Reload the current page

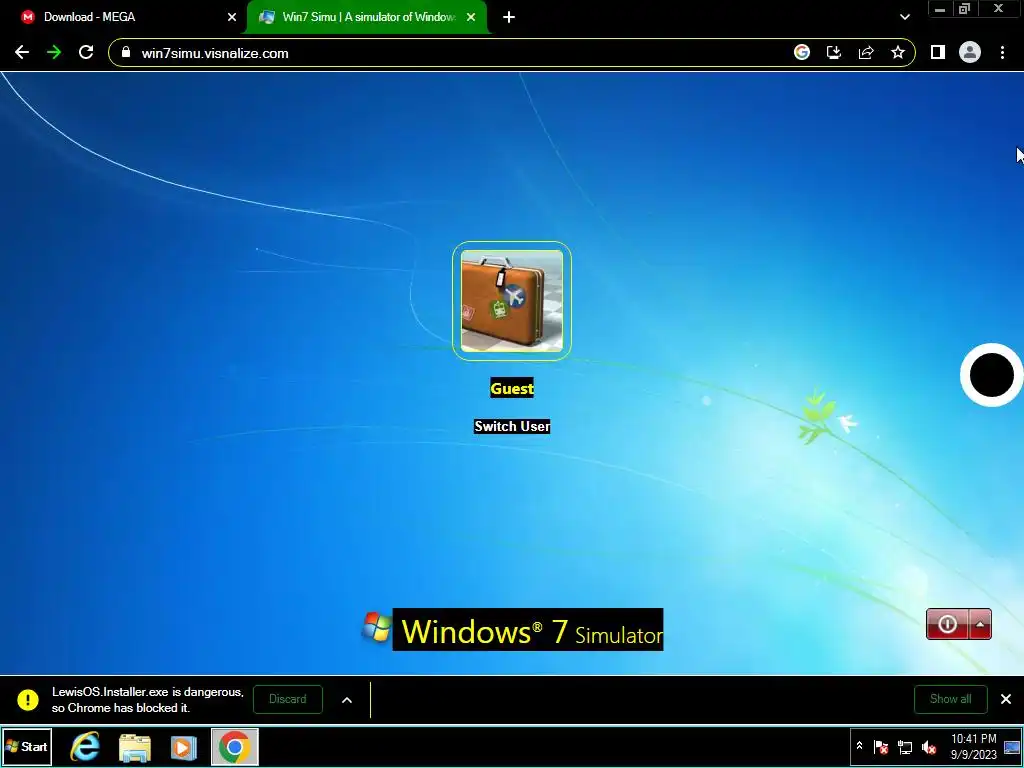click(86, 53)
